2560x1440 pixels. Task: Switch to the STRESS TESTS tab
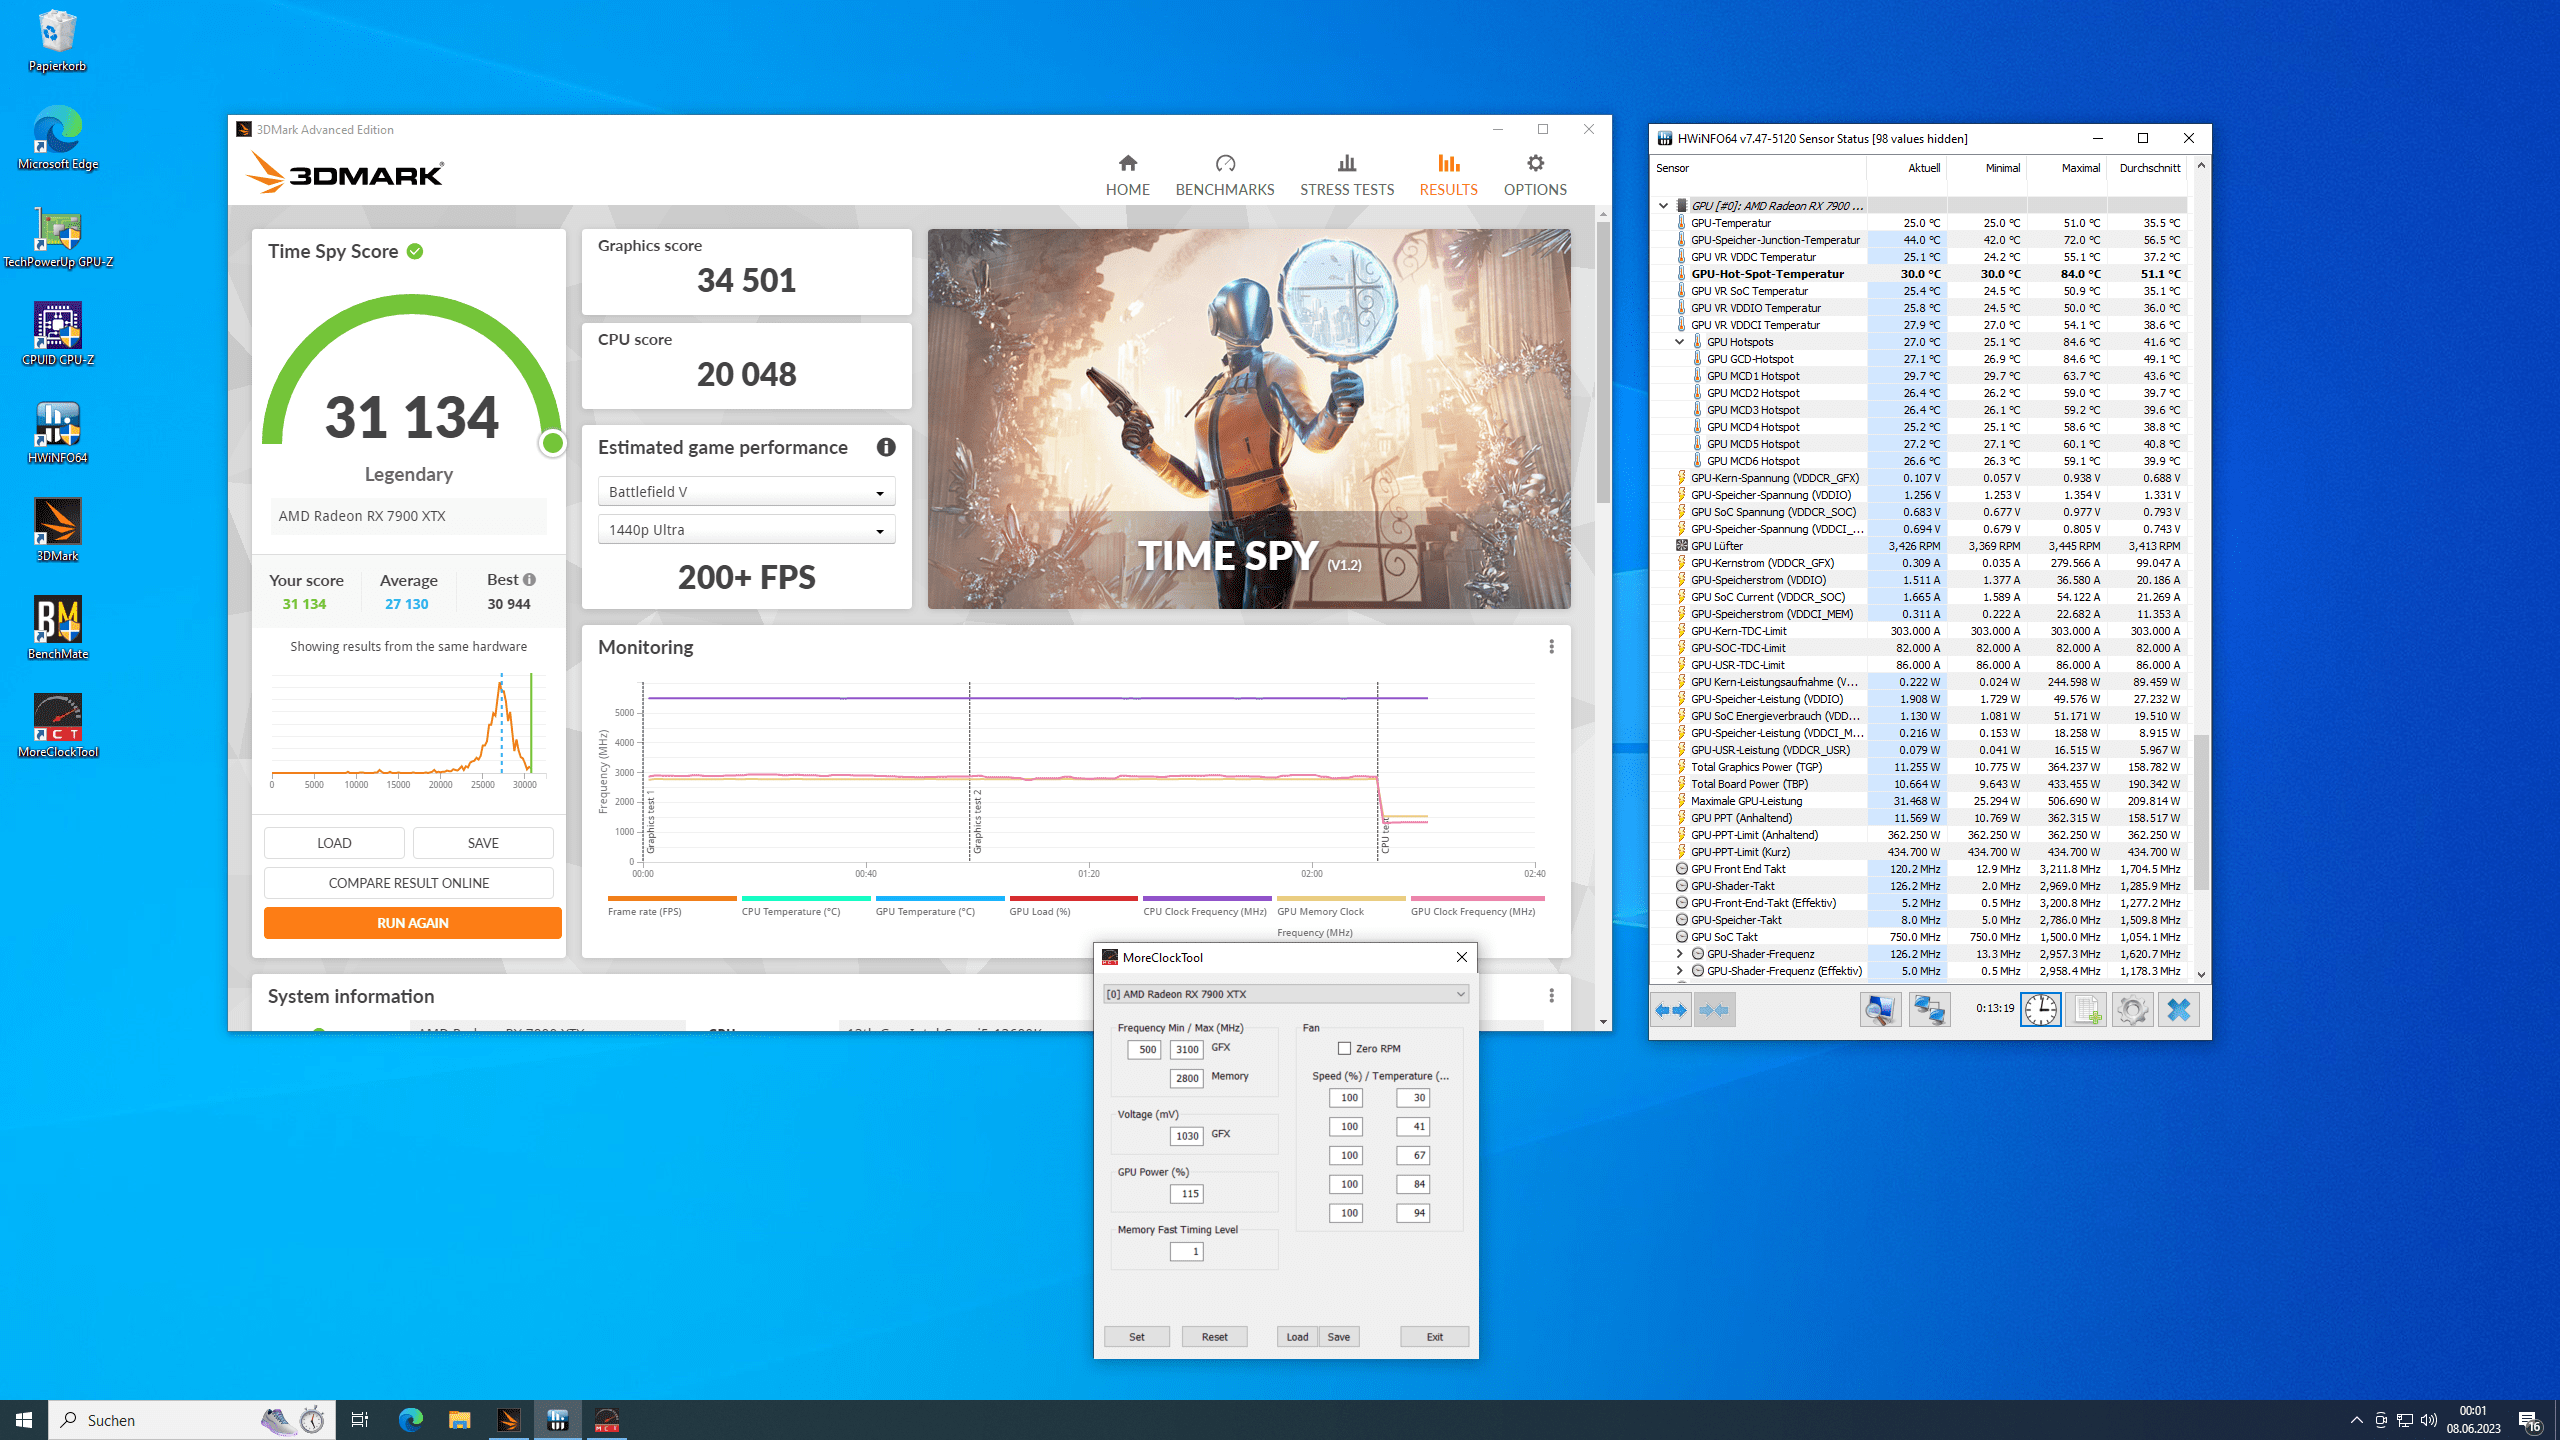coord(1346,174)
